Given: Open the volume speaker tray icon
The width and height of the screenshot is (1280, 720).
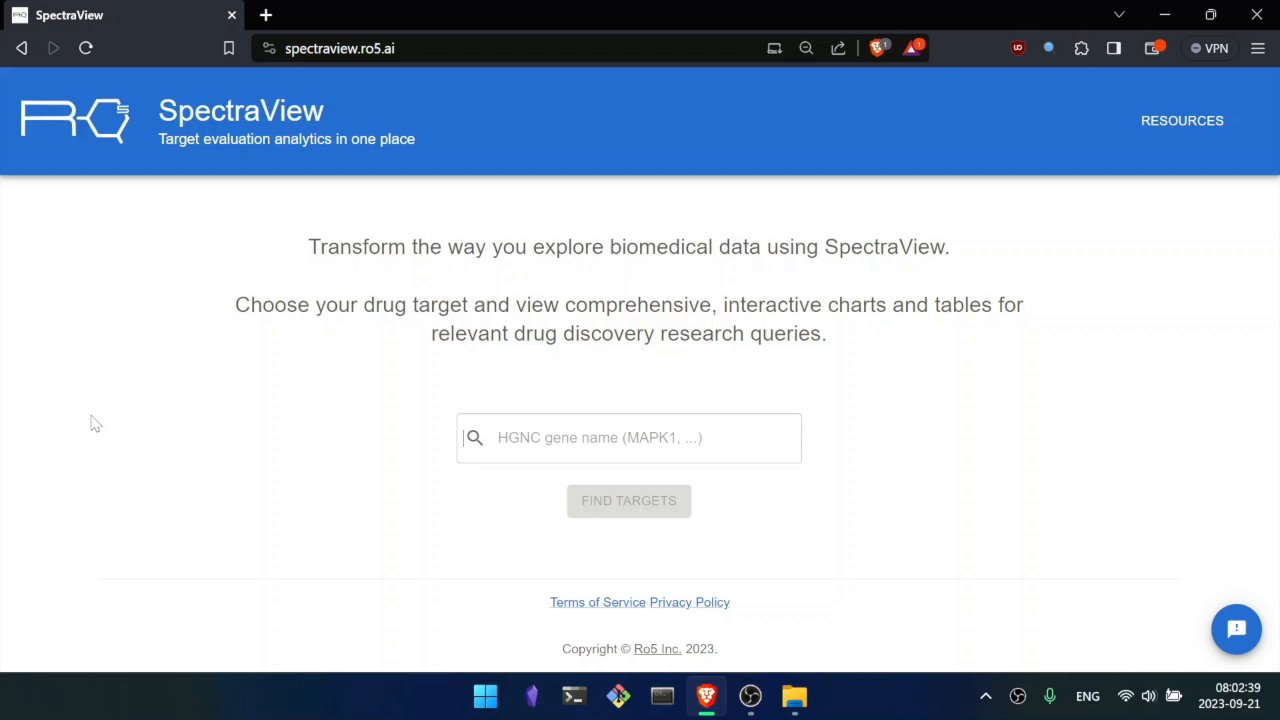Looking at the screenshot, I should [x=1148, y=696].
